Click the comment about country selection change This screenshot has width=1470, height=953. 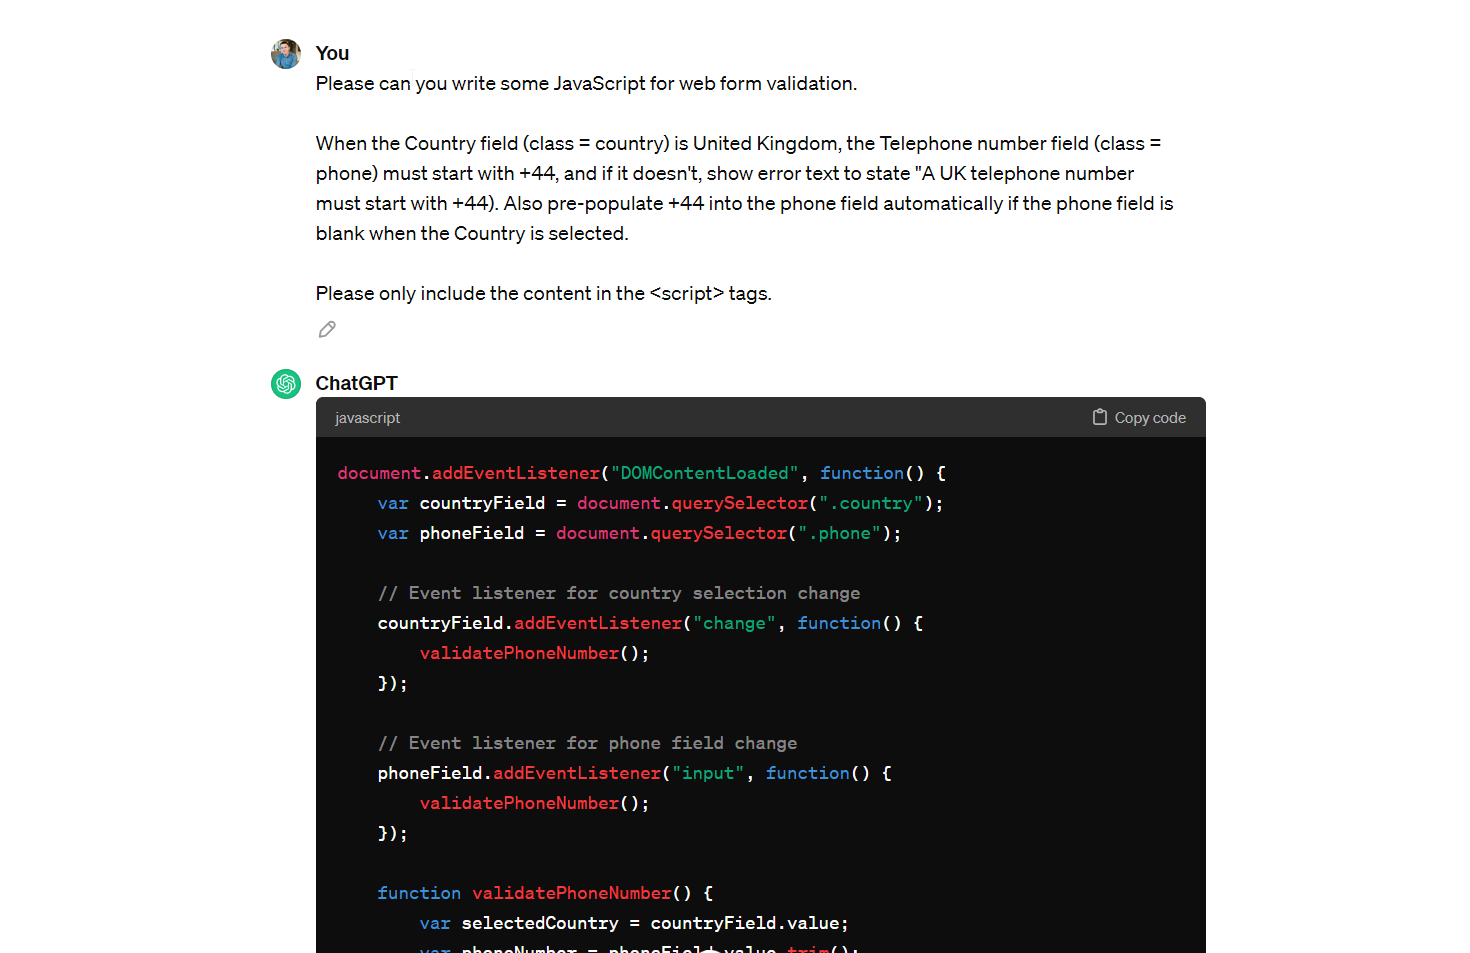[619, 593]
